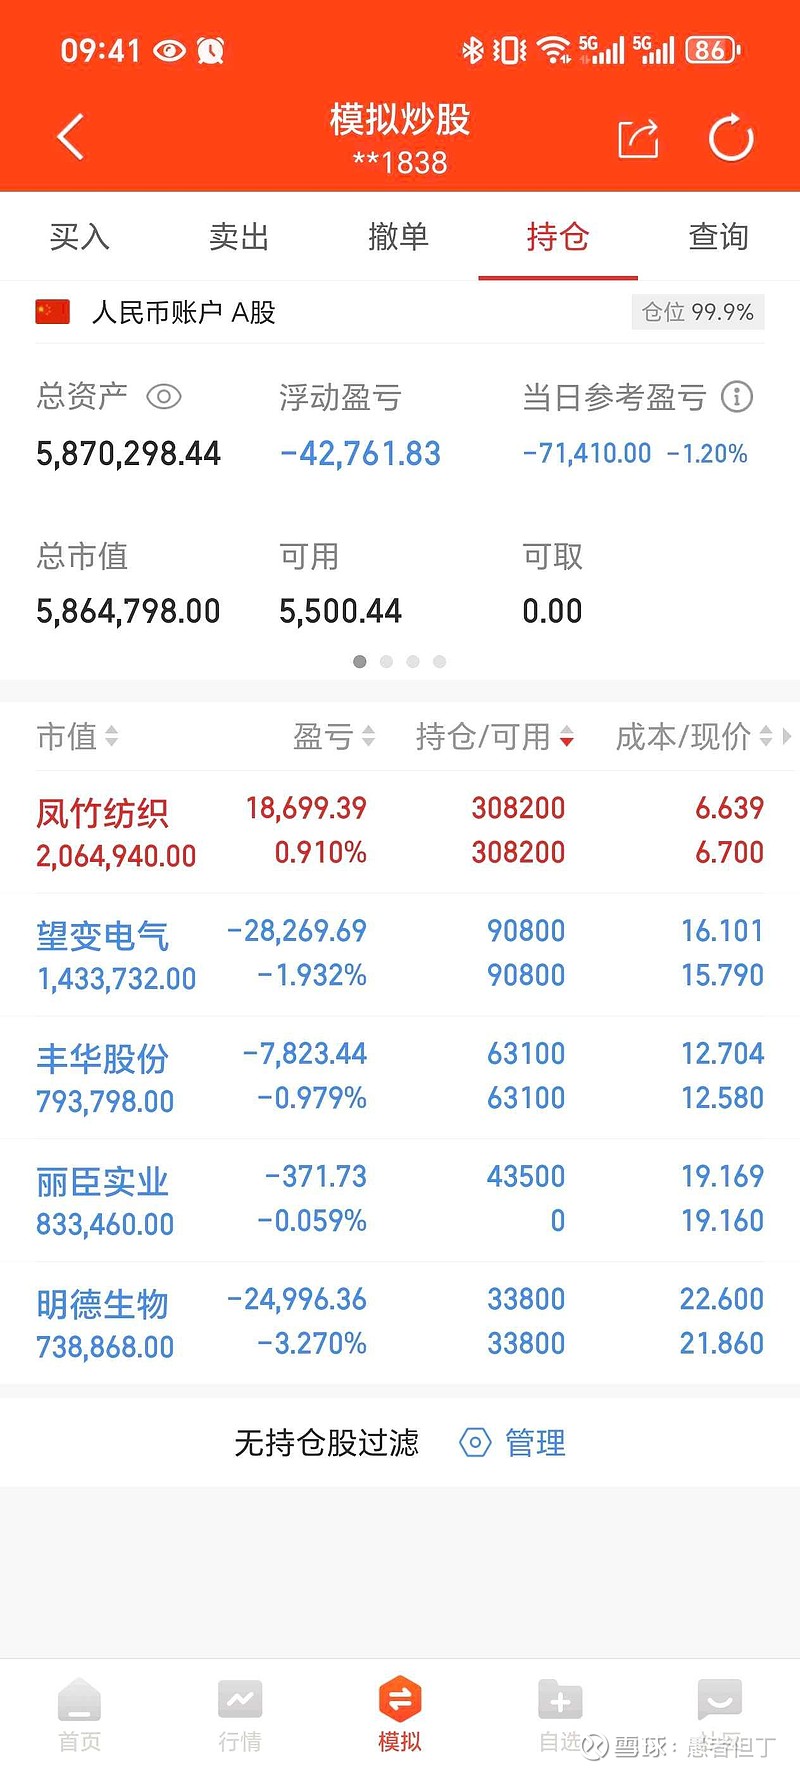800x1772 pixels.
Task: Open the 明德生物 holding row
Action: tap(400, 1322)
